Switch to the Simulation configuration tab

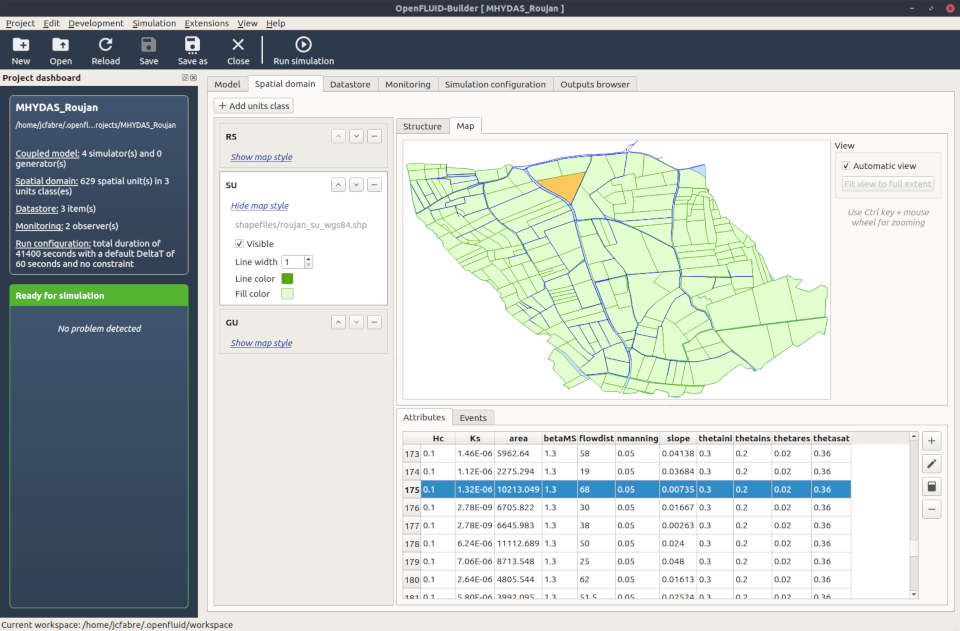point(495,84)
